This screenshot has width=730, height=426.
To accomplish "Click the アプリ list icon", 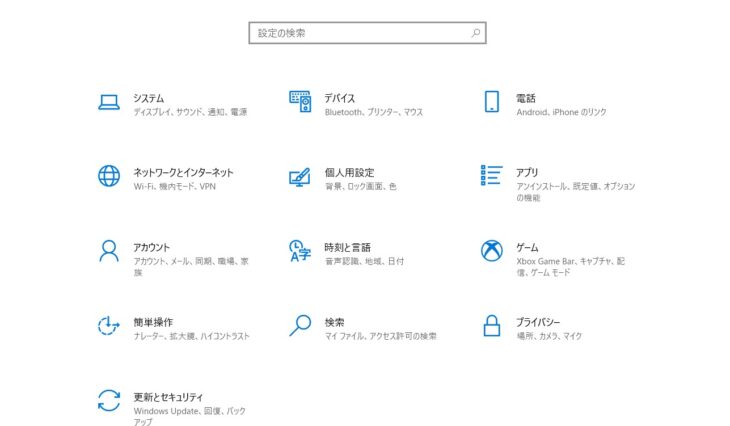I will tap(492, 175).
